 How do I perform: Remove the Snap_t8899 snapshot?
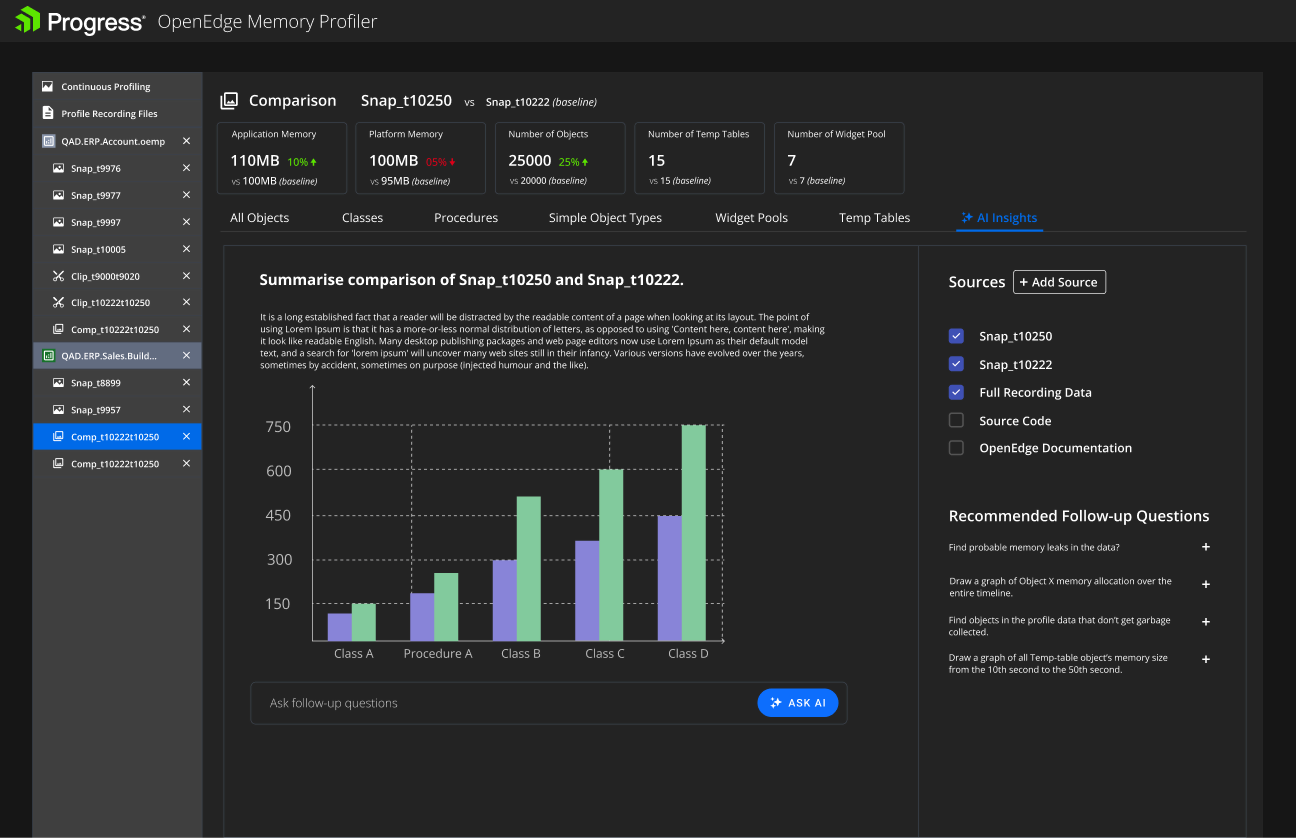tap(186, 382)
